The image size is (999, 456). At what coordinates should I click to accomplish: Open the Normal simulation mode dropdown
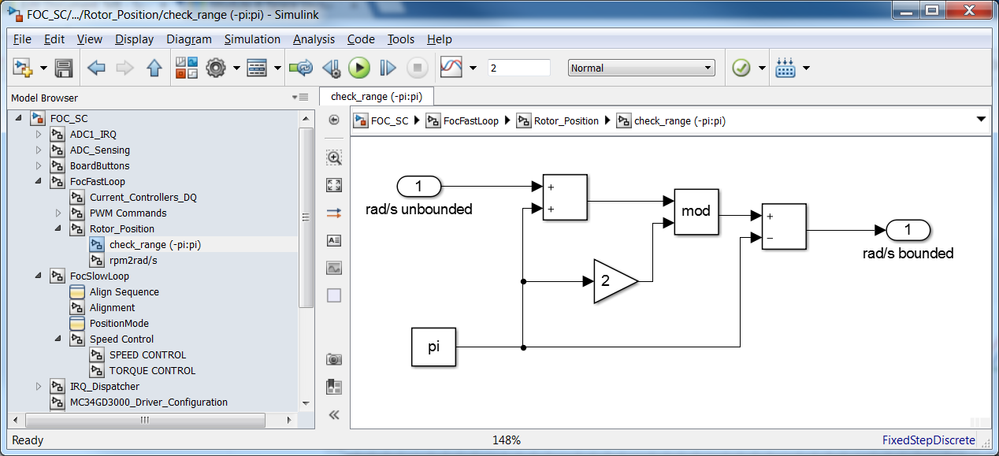tap(641, 68)
